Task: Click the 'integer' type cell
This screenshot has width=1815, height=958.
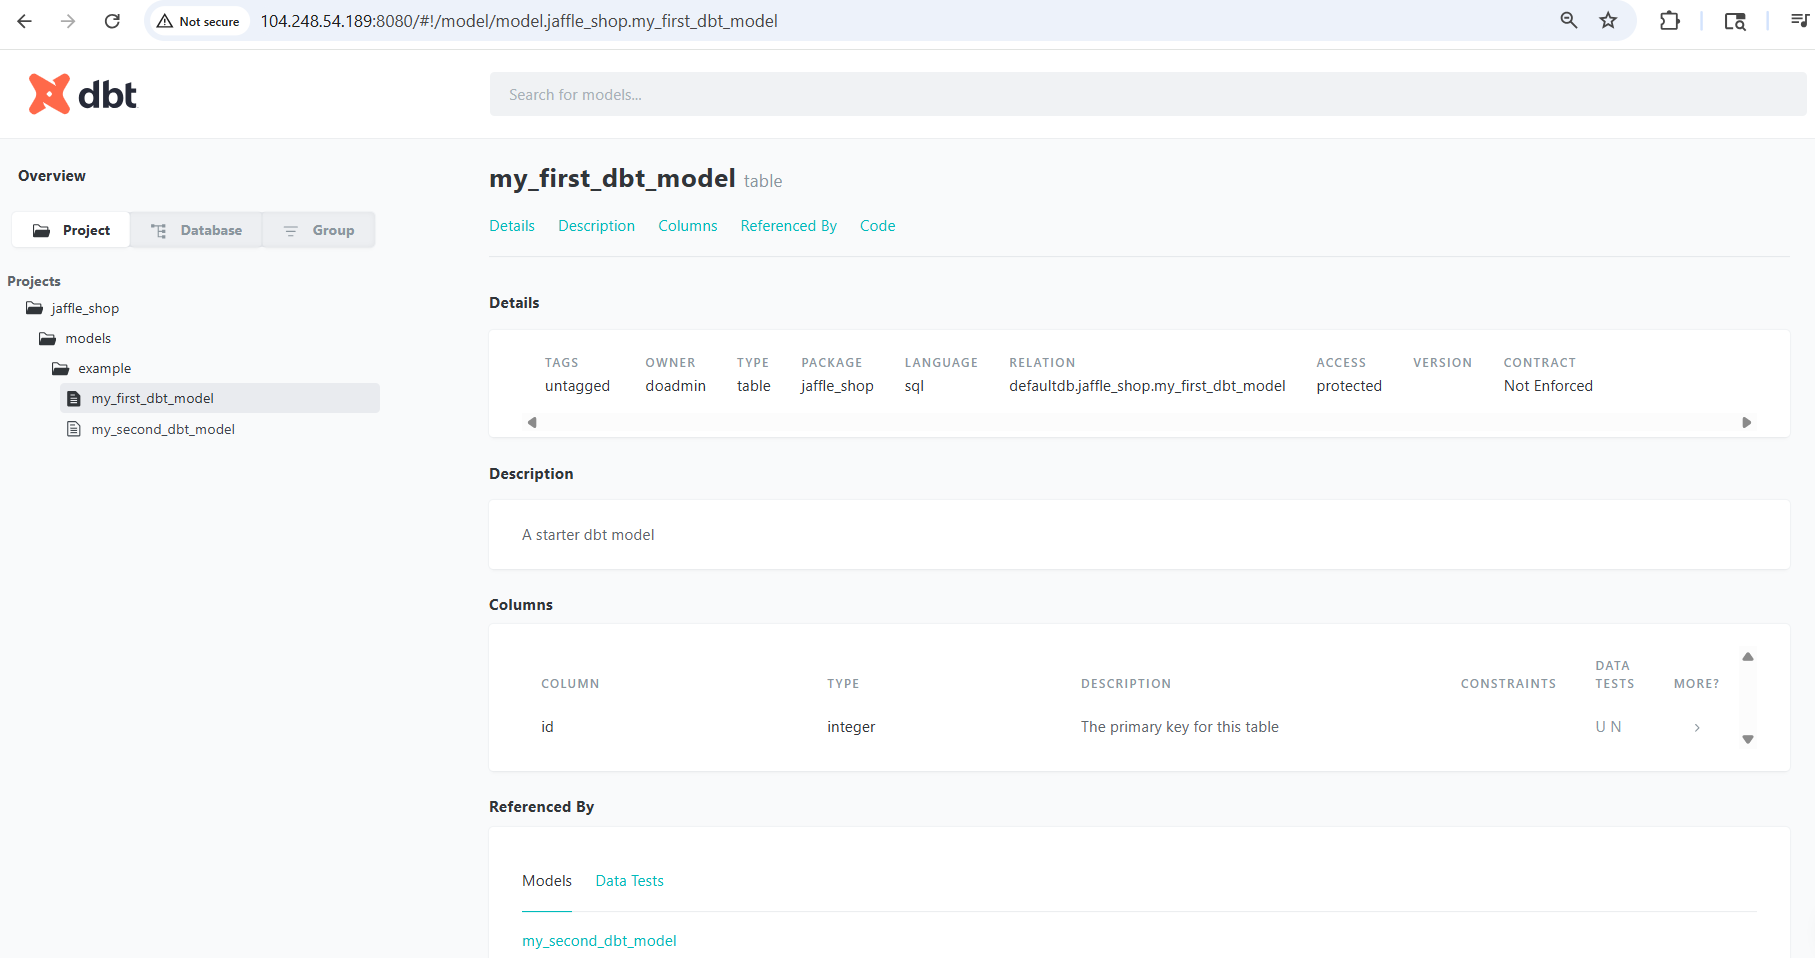Action: coord(851,727)
